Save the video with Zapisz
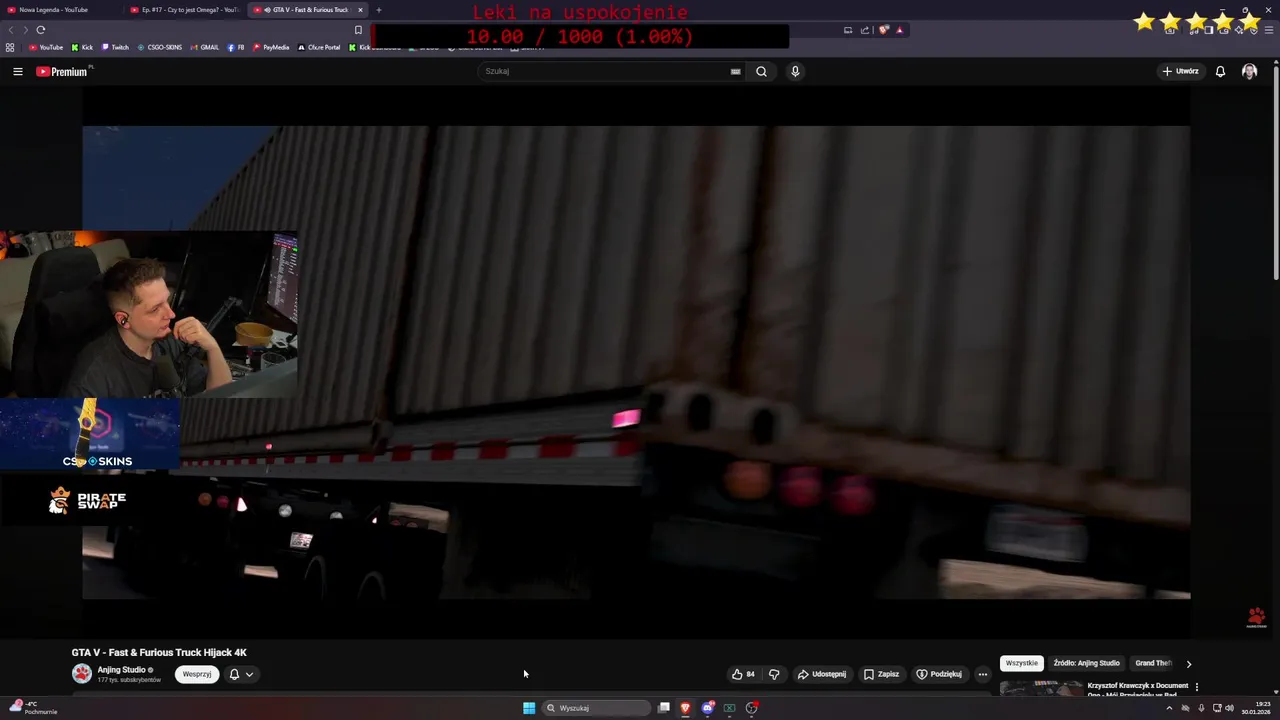 [x=882, y=674]
